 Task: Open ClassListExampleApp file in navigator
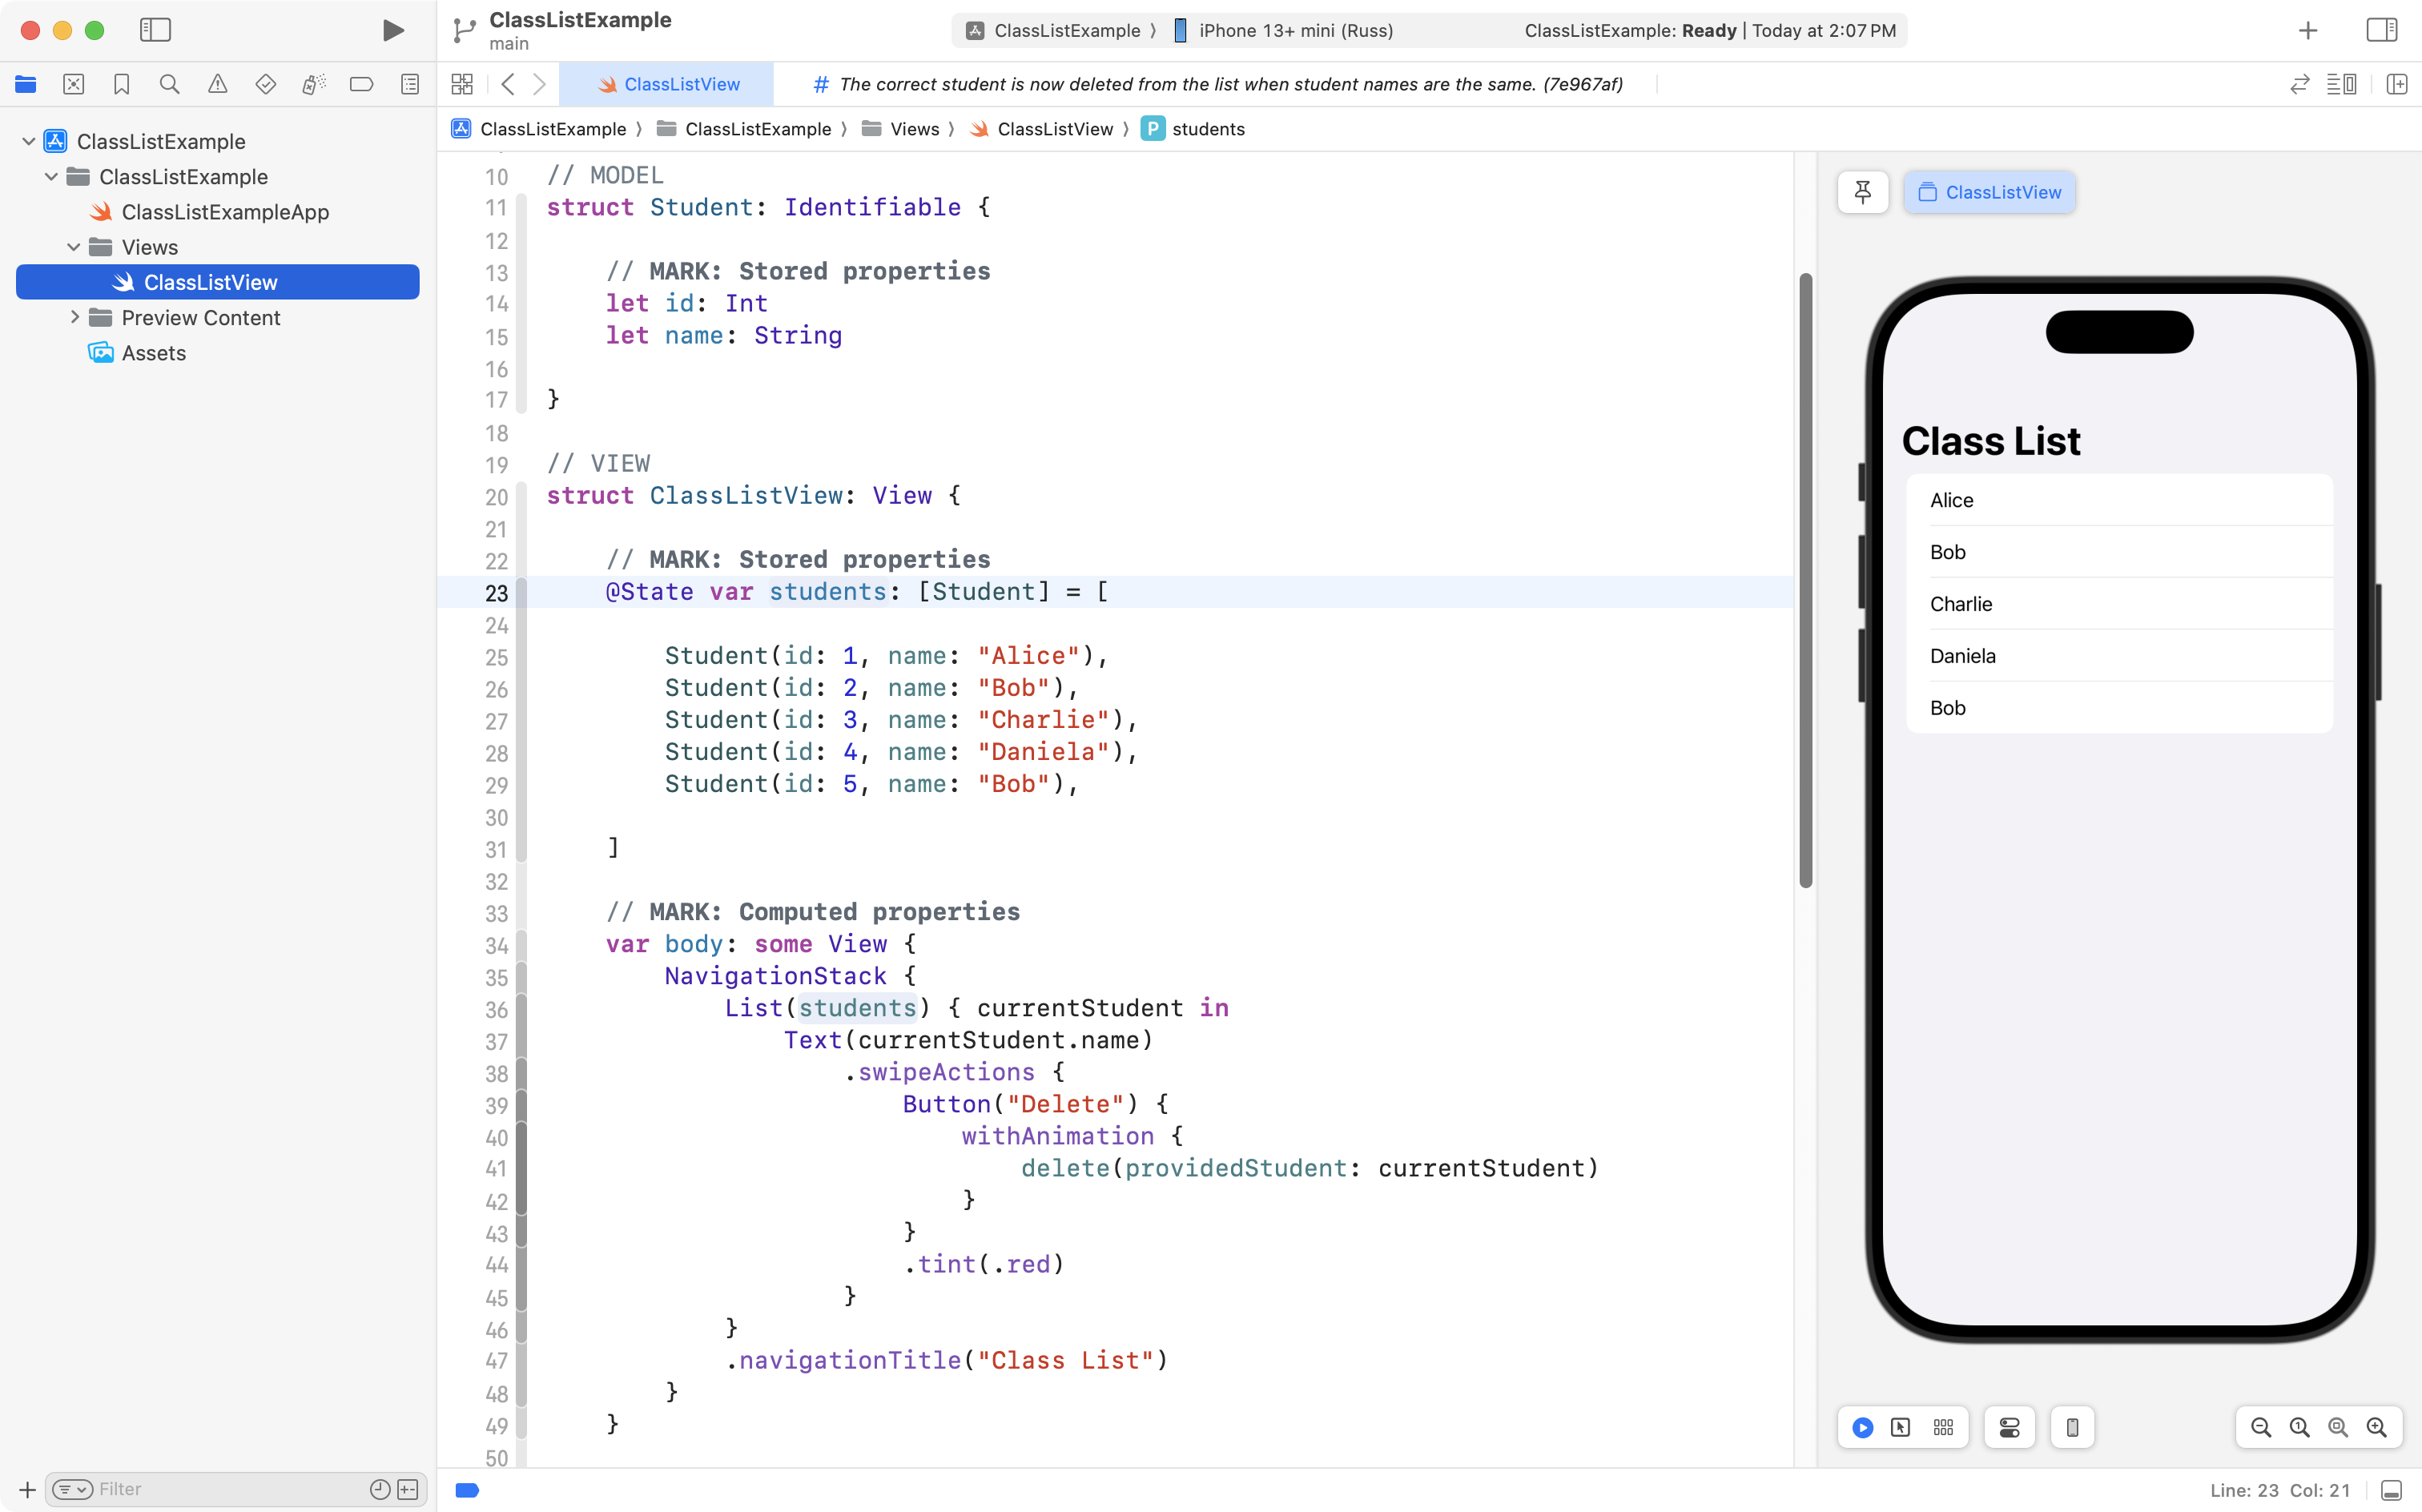coord(225,212)
